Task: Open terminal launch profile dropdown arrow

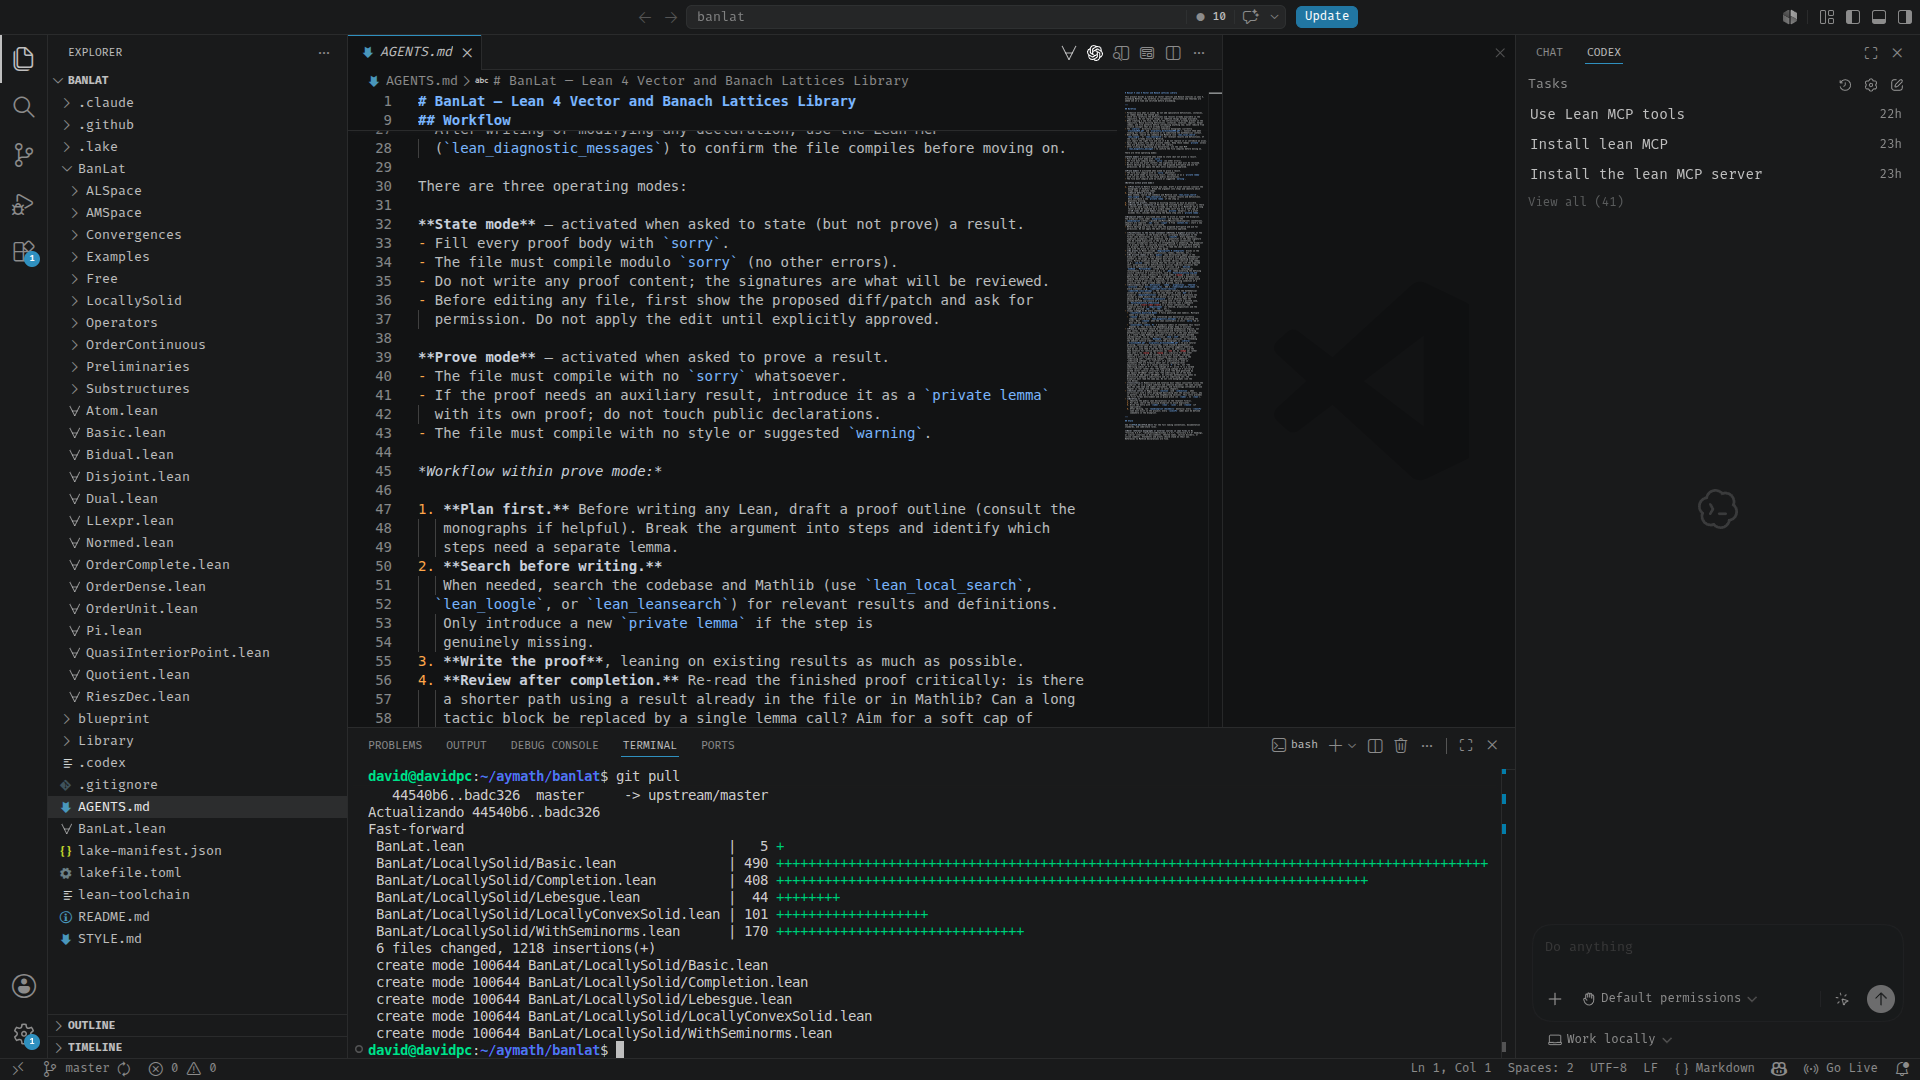Action: pos(1352,746)
